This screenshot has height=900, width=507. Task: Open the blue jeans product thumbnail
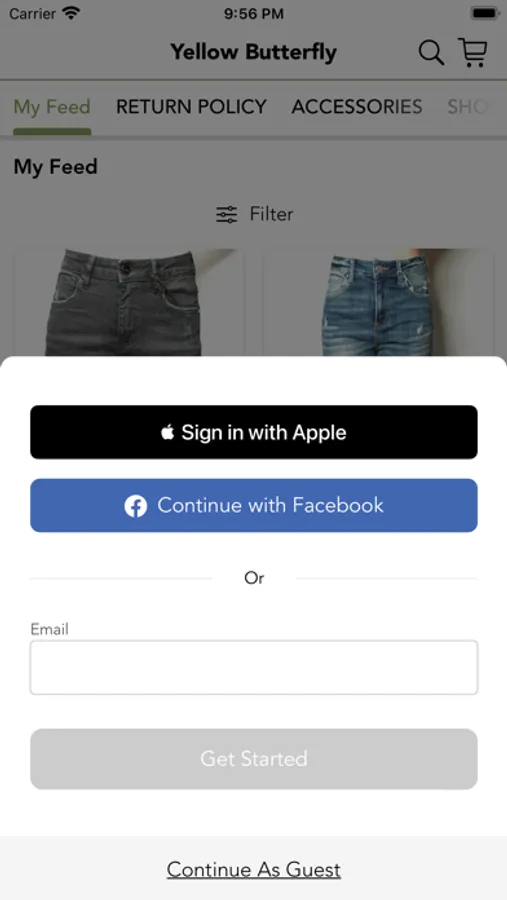(378, 302)
